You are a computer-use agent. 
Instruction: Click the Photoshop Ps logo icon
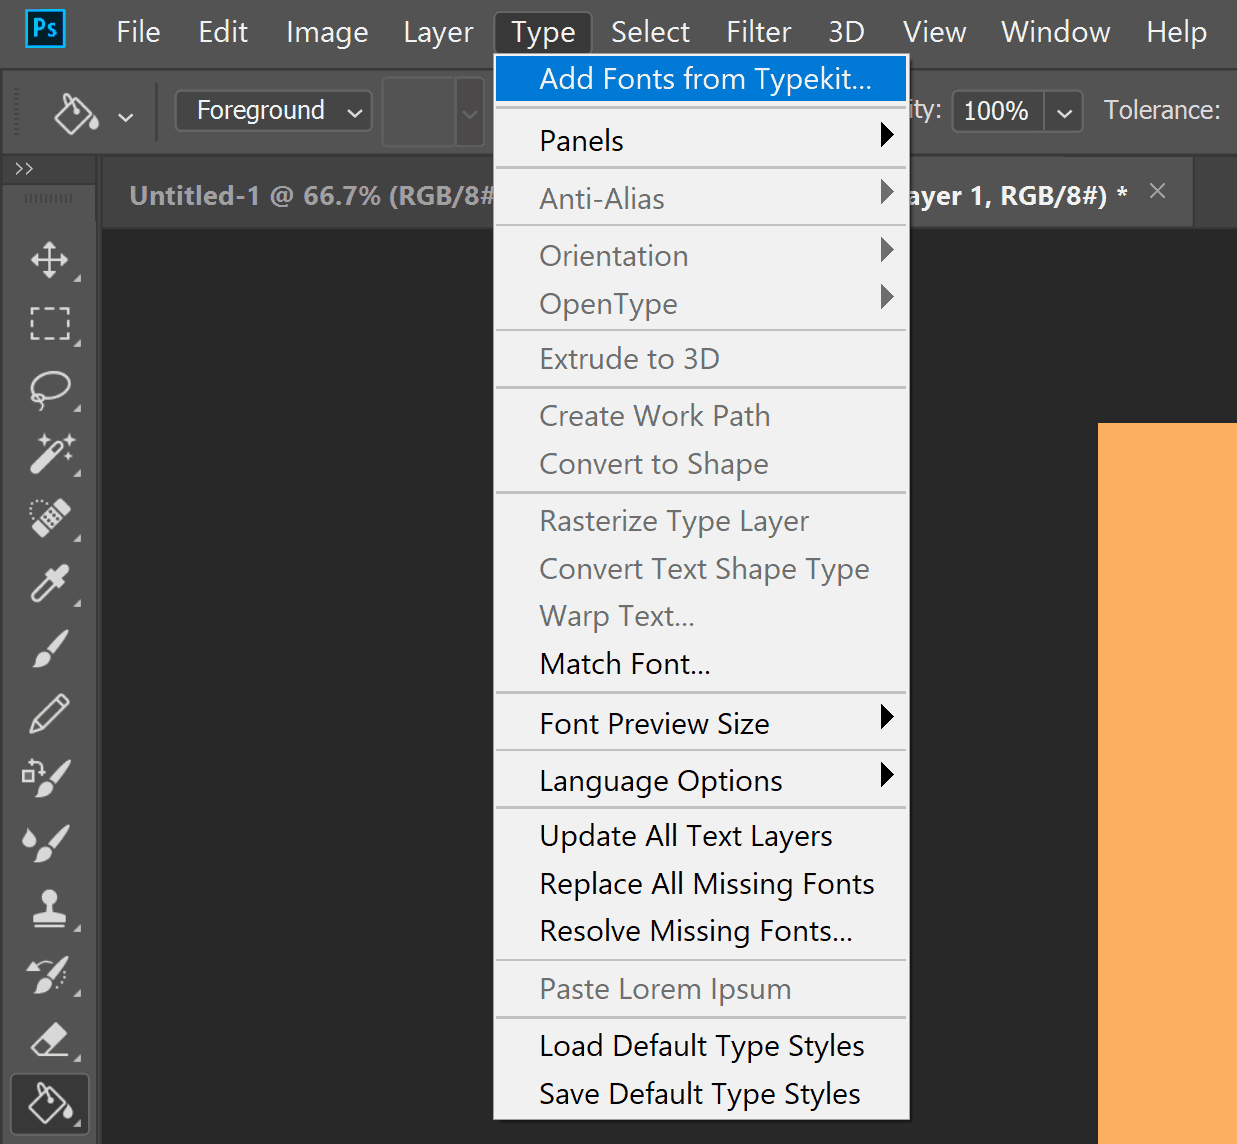point(44,28)
